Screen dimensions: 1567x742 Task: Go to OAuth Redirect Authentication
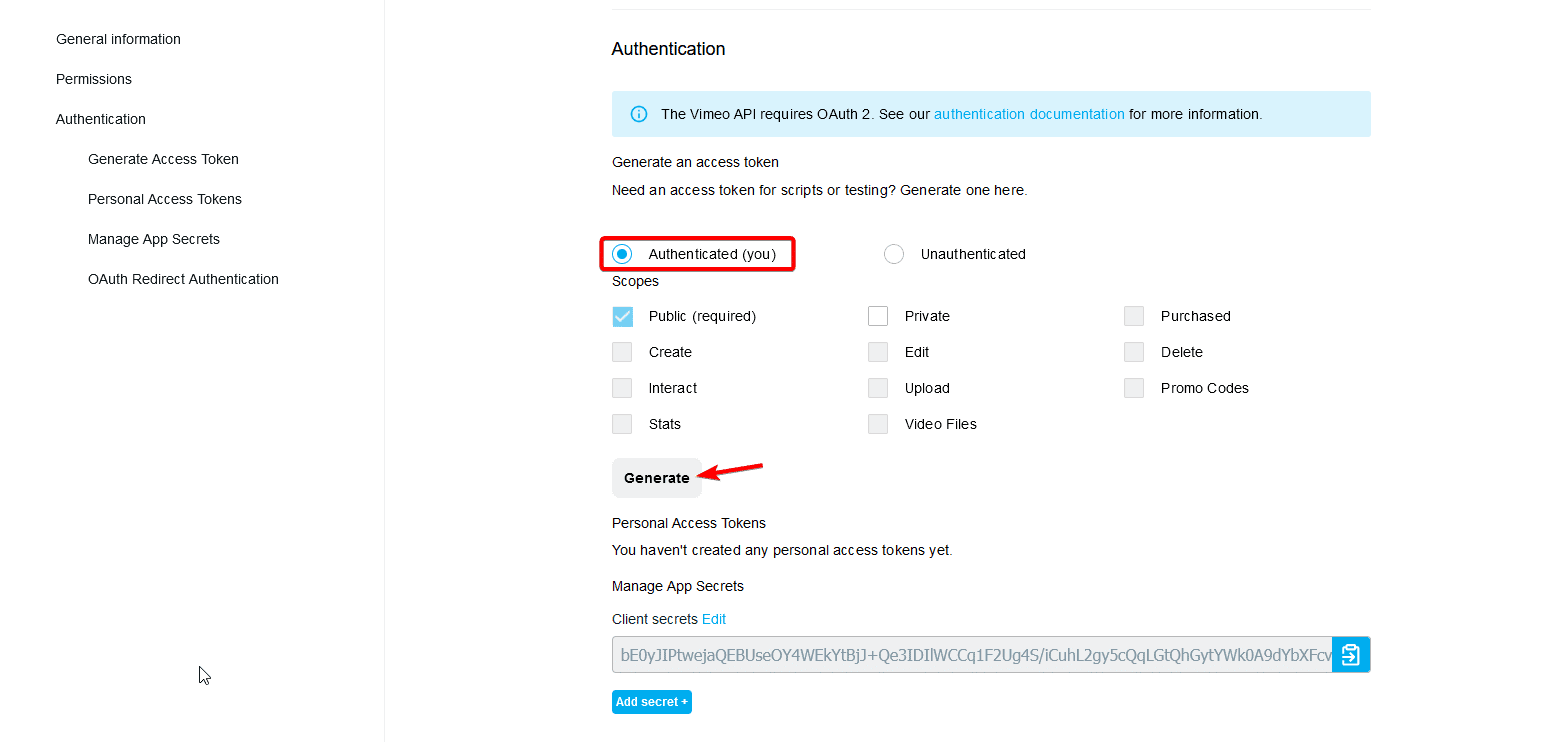[183, 279]
